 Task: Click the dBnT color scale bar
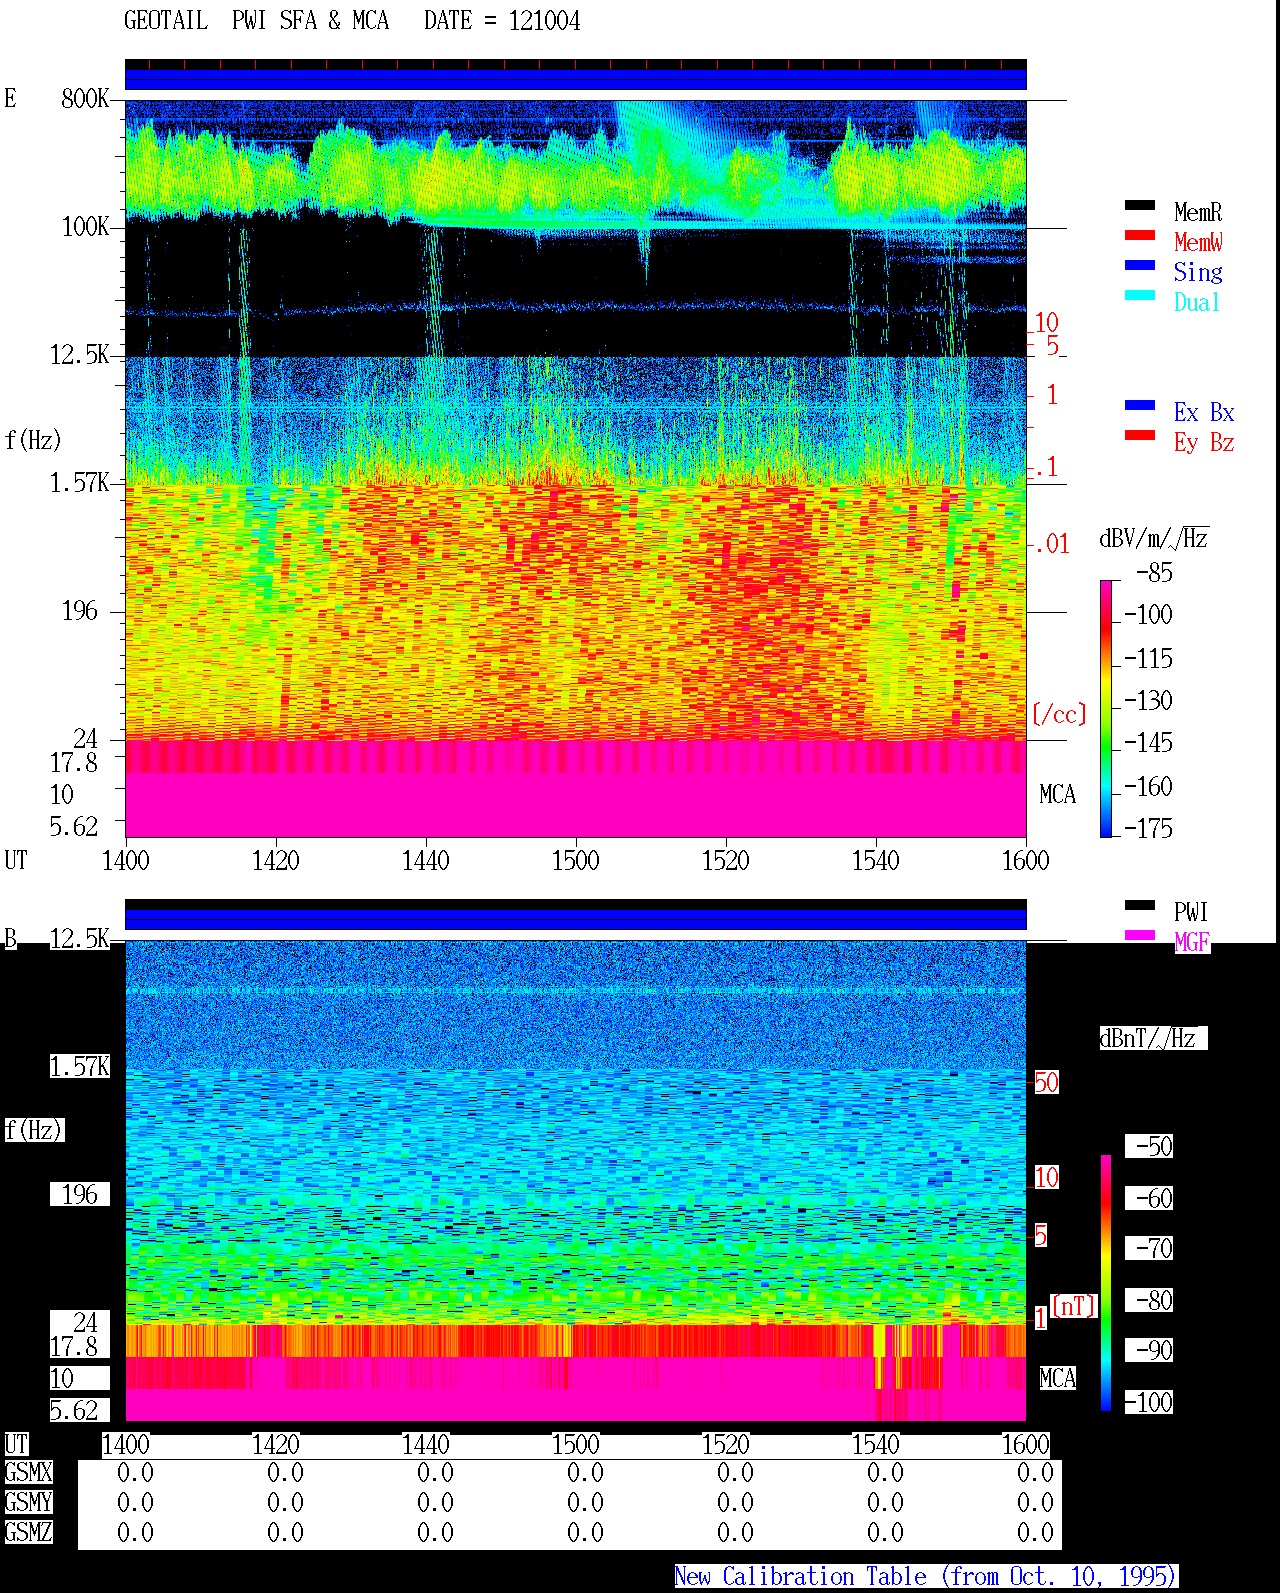1106,1283
